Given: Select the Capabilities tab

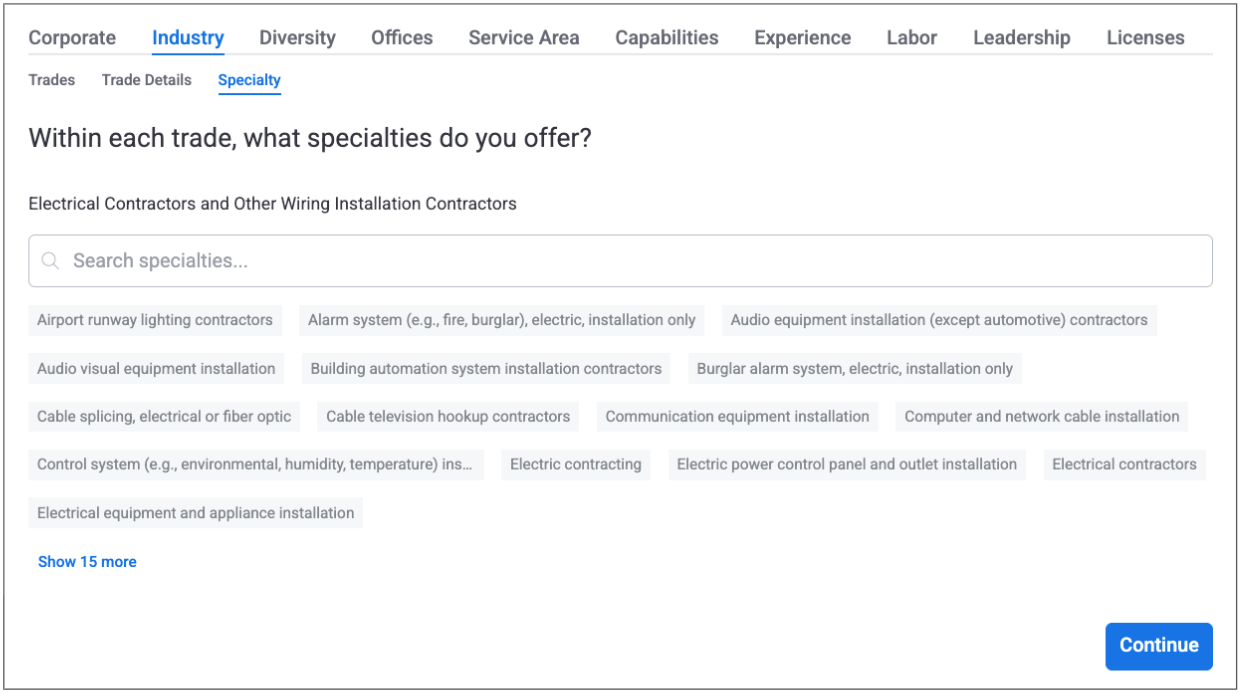Looking at the screenshot, I should (666, 38).
